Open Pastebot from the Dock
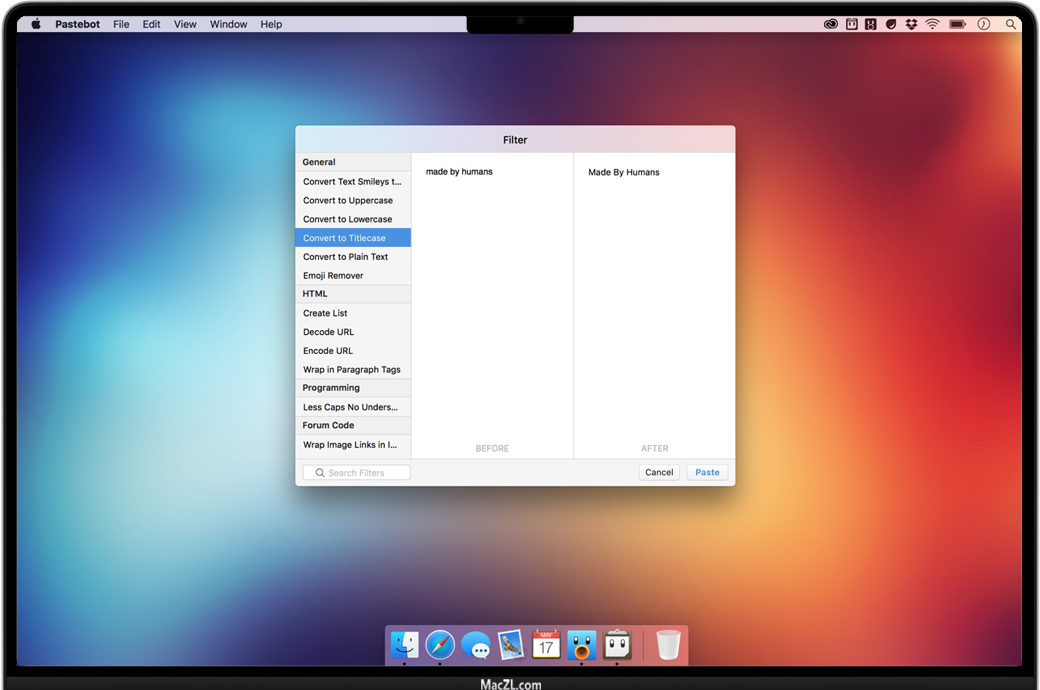 (x=617, y=645)
